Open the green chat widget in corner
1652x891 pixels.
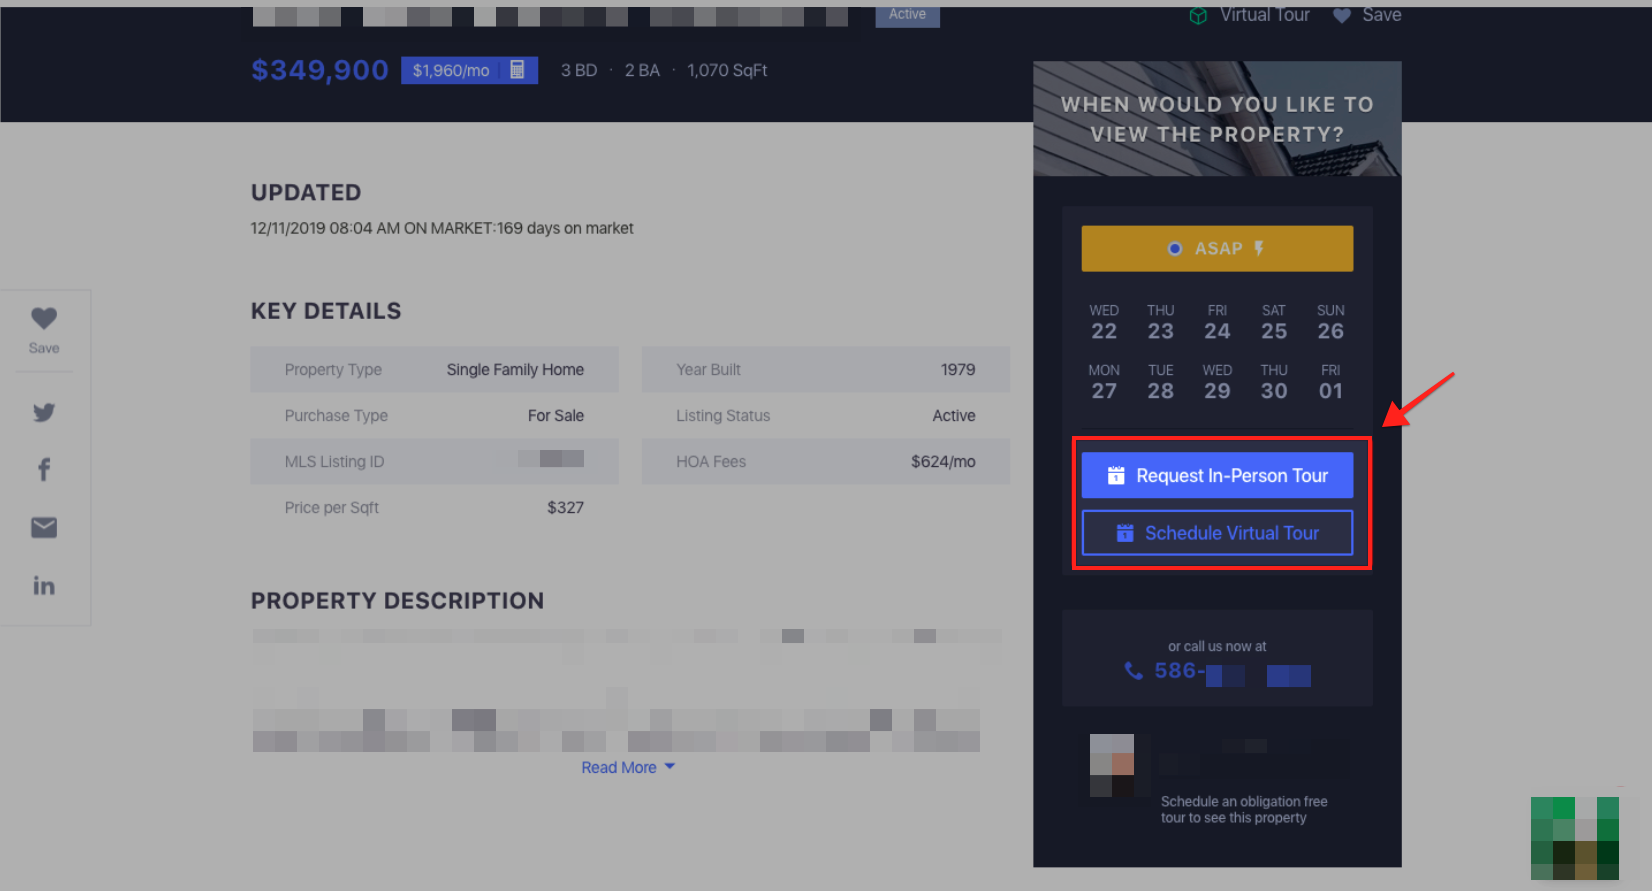1574,838
